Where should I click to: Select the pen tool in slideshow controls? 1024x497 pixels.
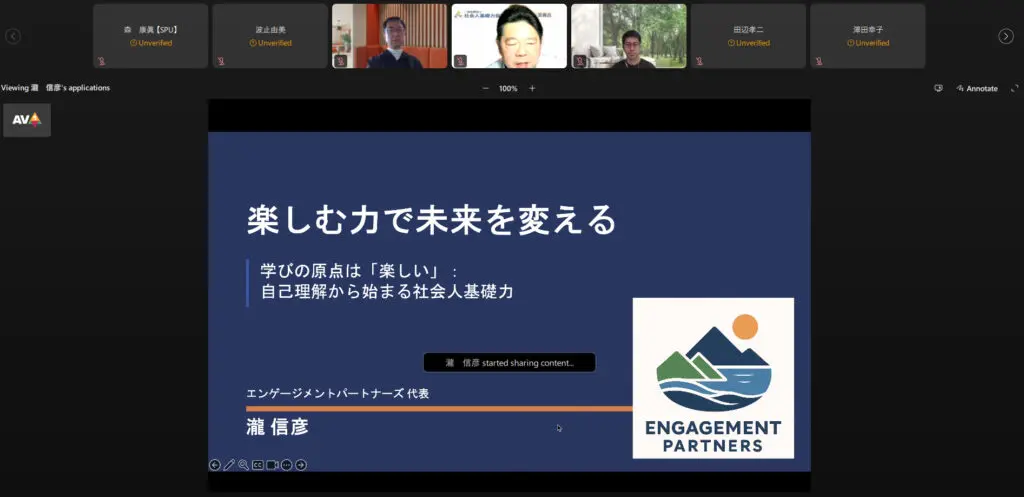click(x=229, y=465)
